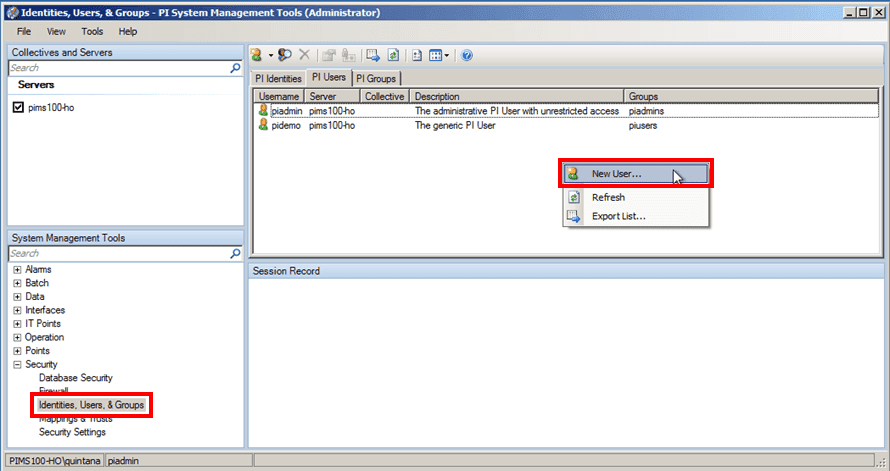890x471 pixels.
Task: Select Security Settings tree item
Action: (x=72, y=432)
